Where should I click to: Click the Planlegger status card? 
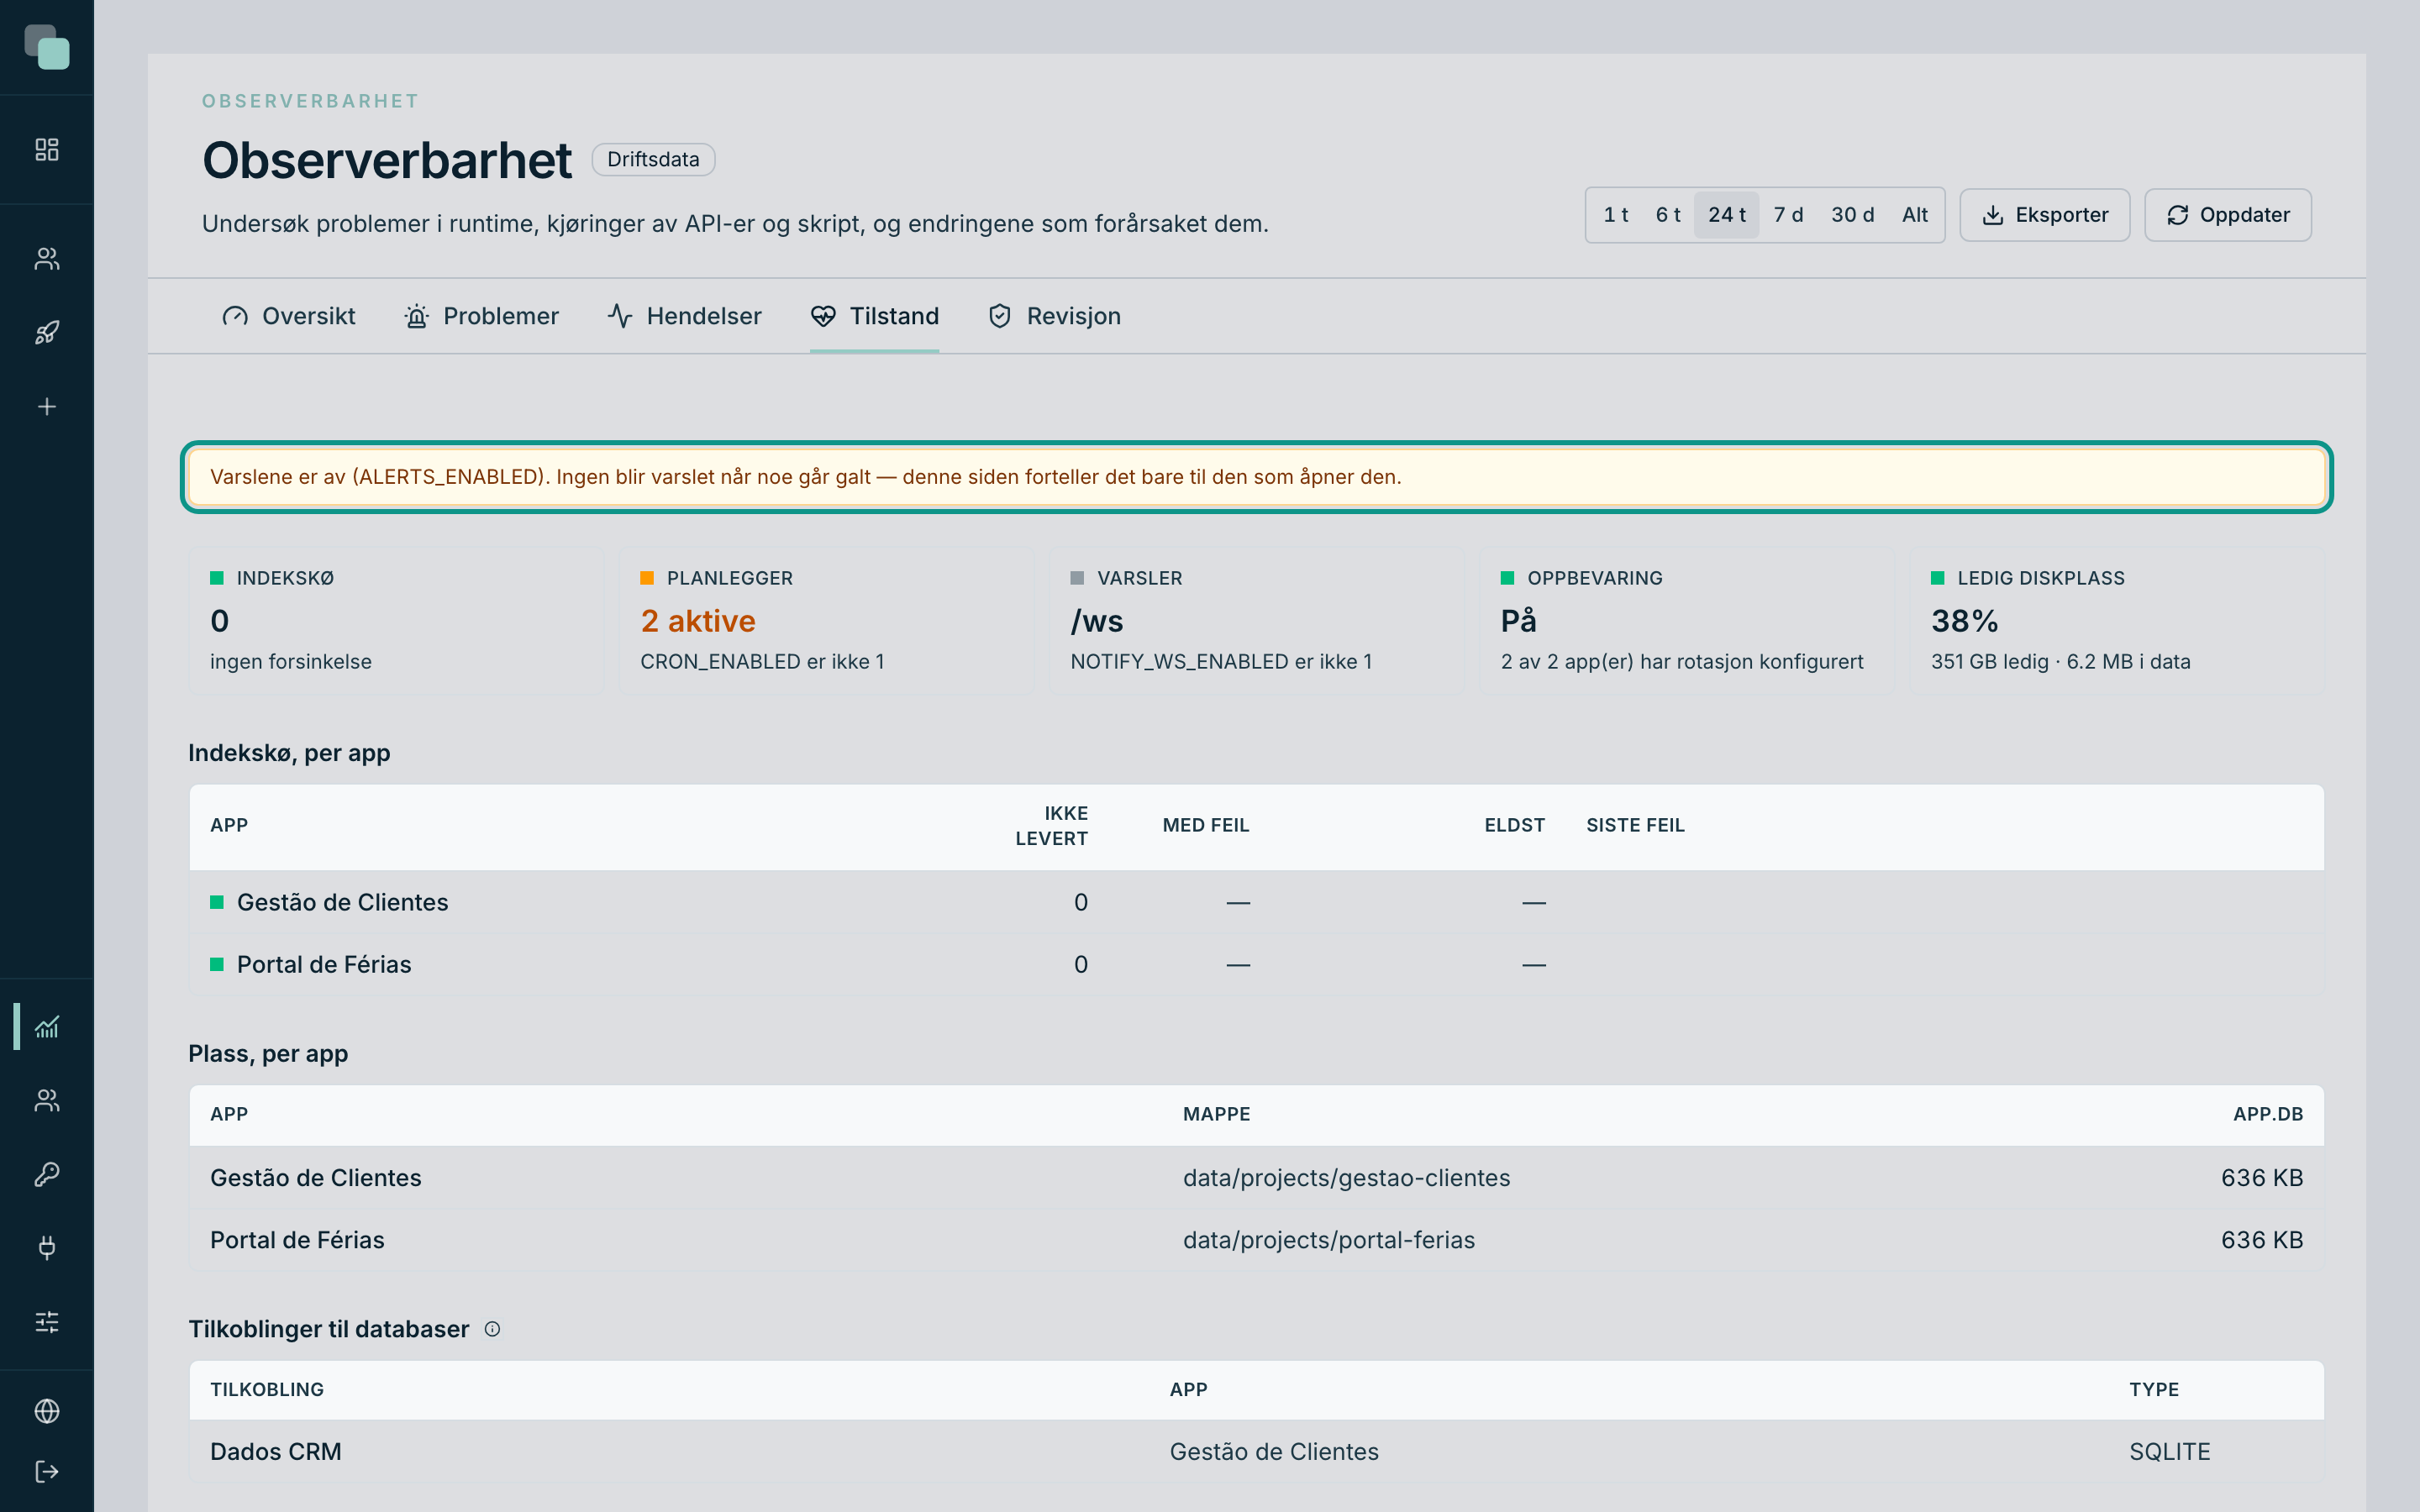(x=826, y=620)
